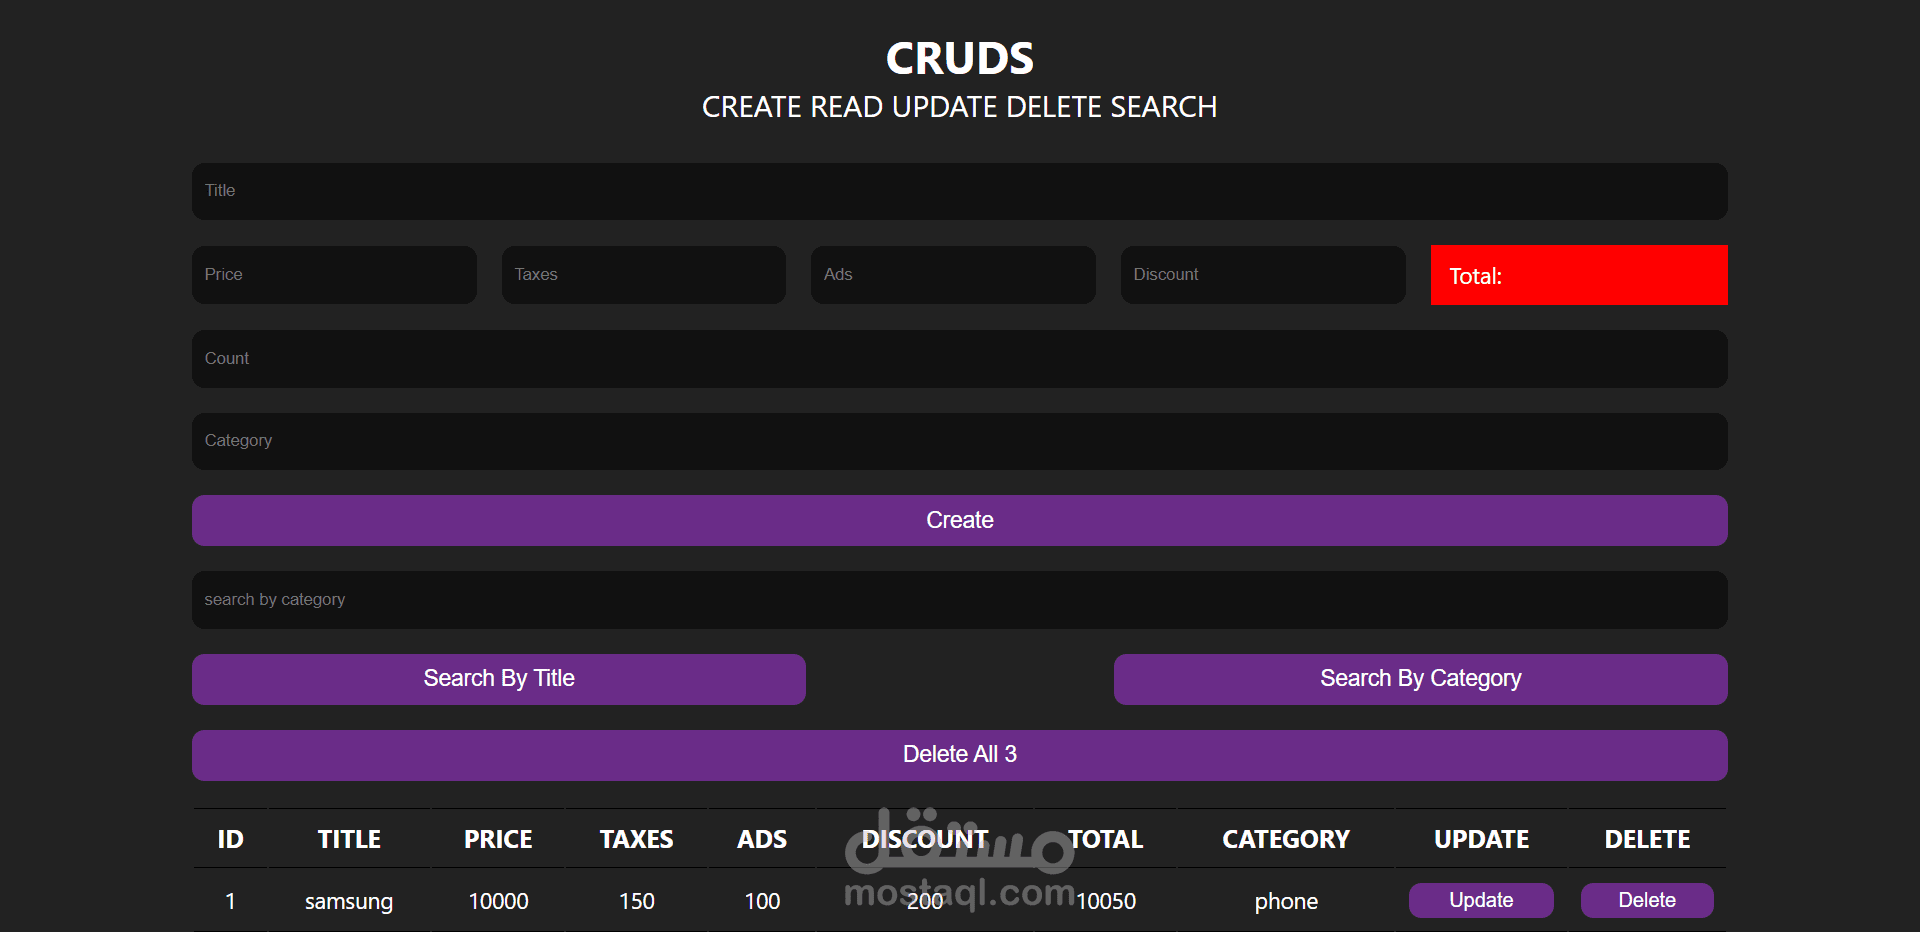The height and width of the screenshot is (932, 1920).
Task: Click the Create button
Action: point(959,520)
